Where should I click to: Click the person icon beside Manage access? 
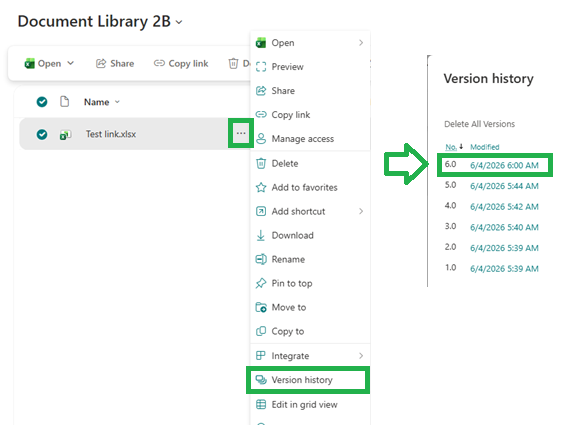tap(261, 139)
